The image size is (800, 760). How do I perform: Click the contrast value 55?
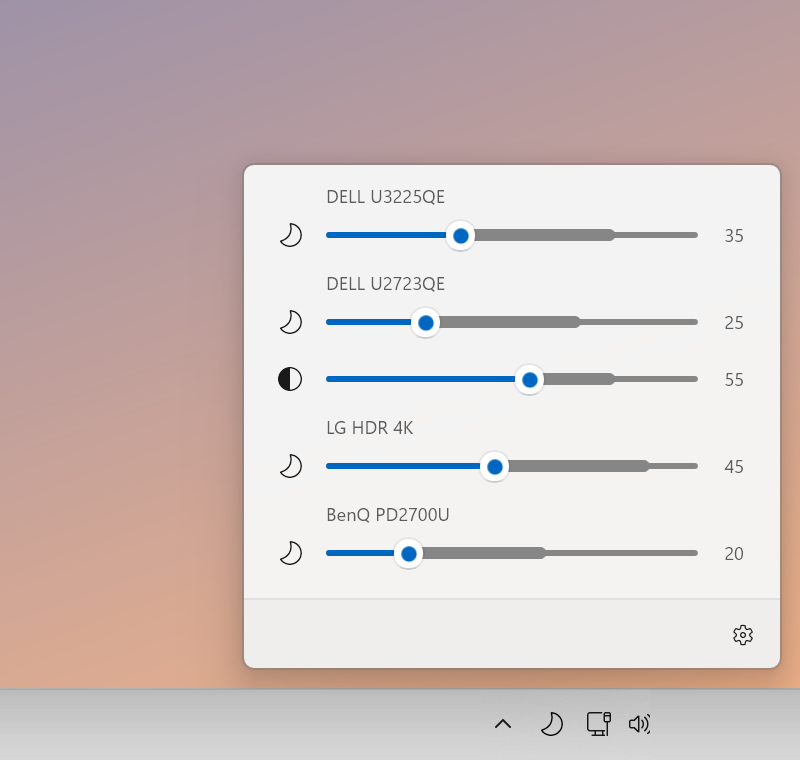734,379
